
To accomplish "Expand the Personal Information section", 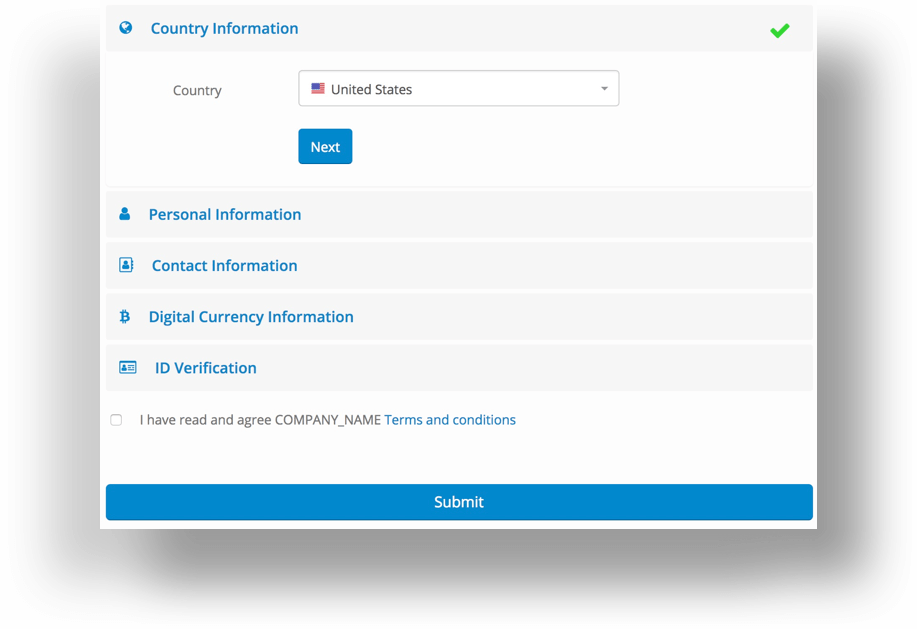I will pos(459,215).
